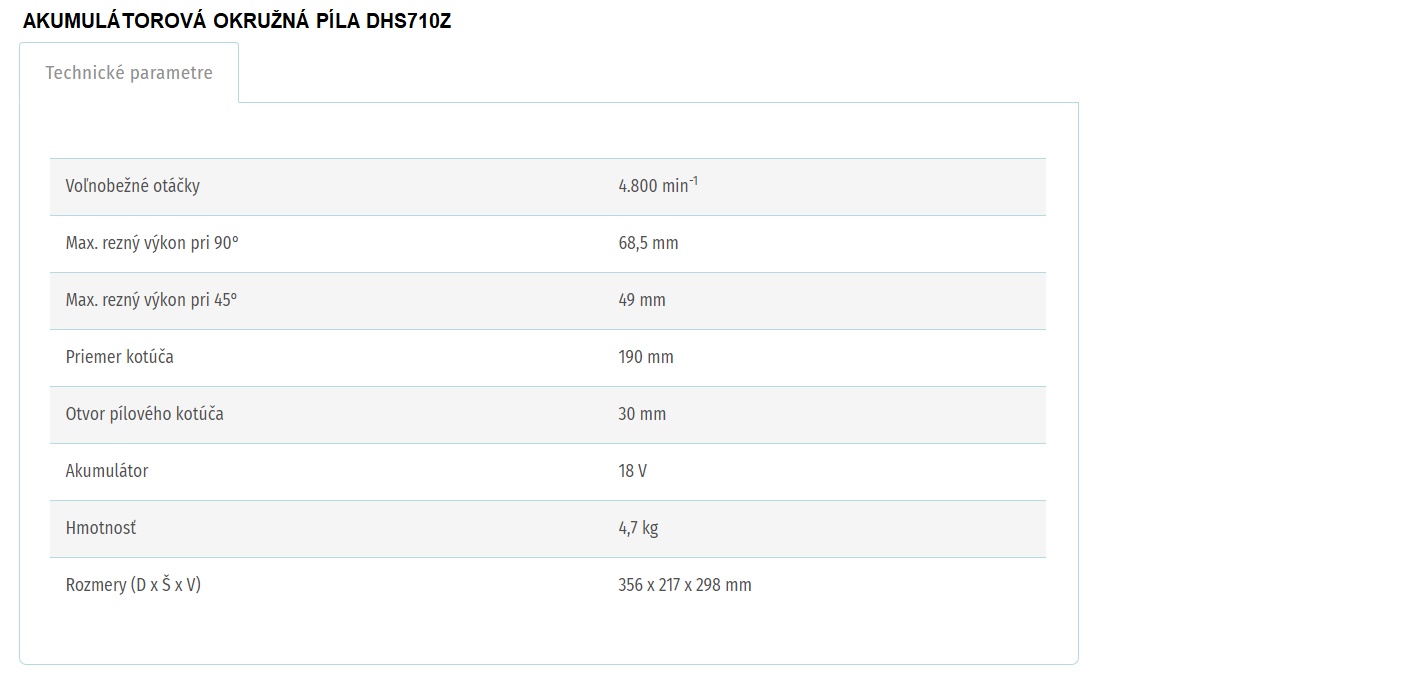Select the Akumulátor row label

[x=107, y=471]
